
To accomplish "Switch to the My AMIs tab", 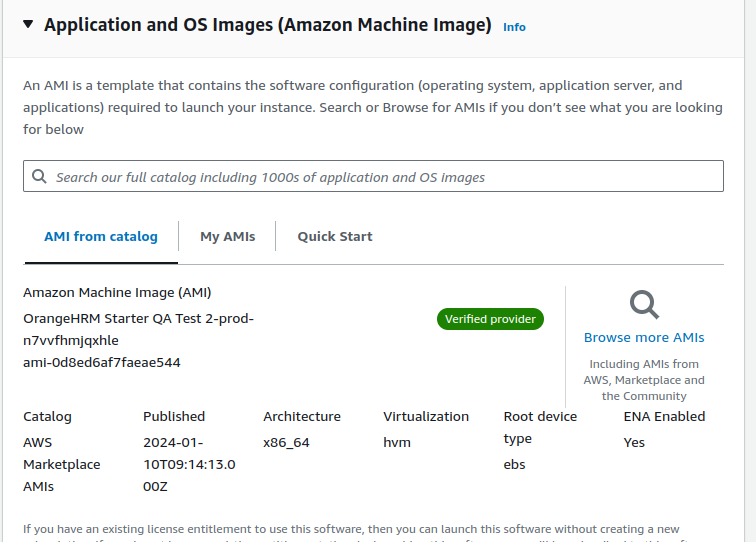I will tap(228, 236).
